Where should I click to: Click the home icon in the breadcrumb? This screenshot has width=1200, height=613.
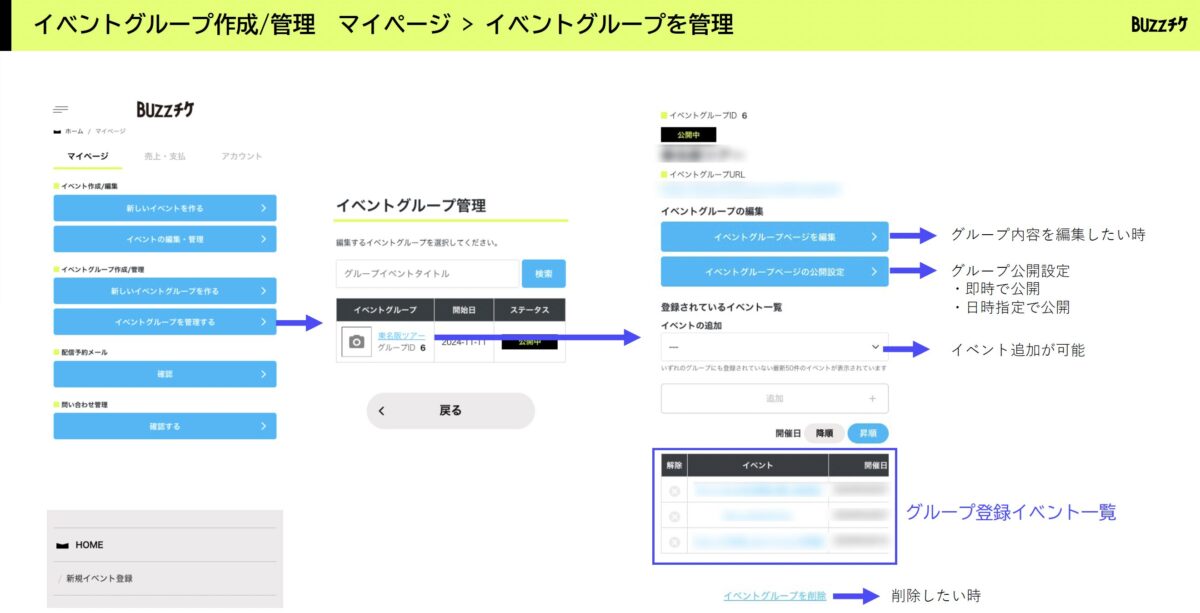57,131
